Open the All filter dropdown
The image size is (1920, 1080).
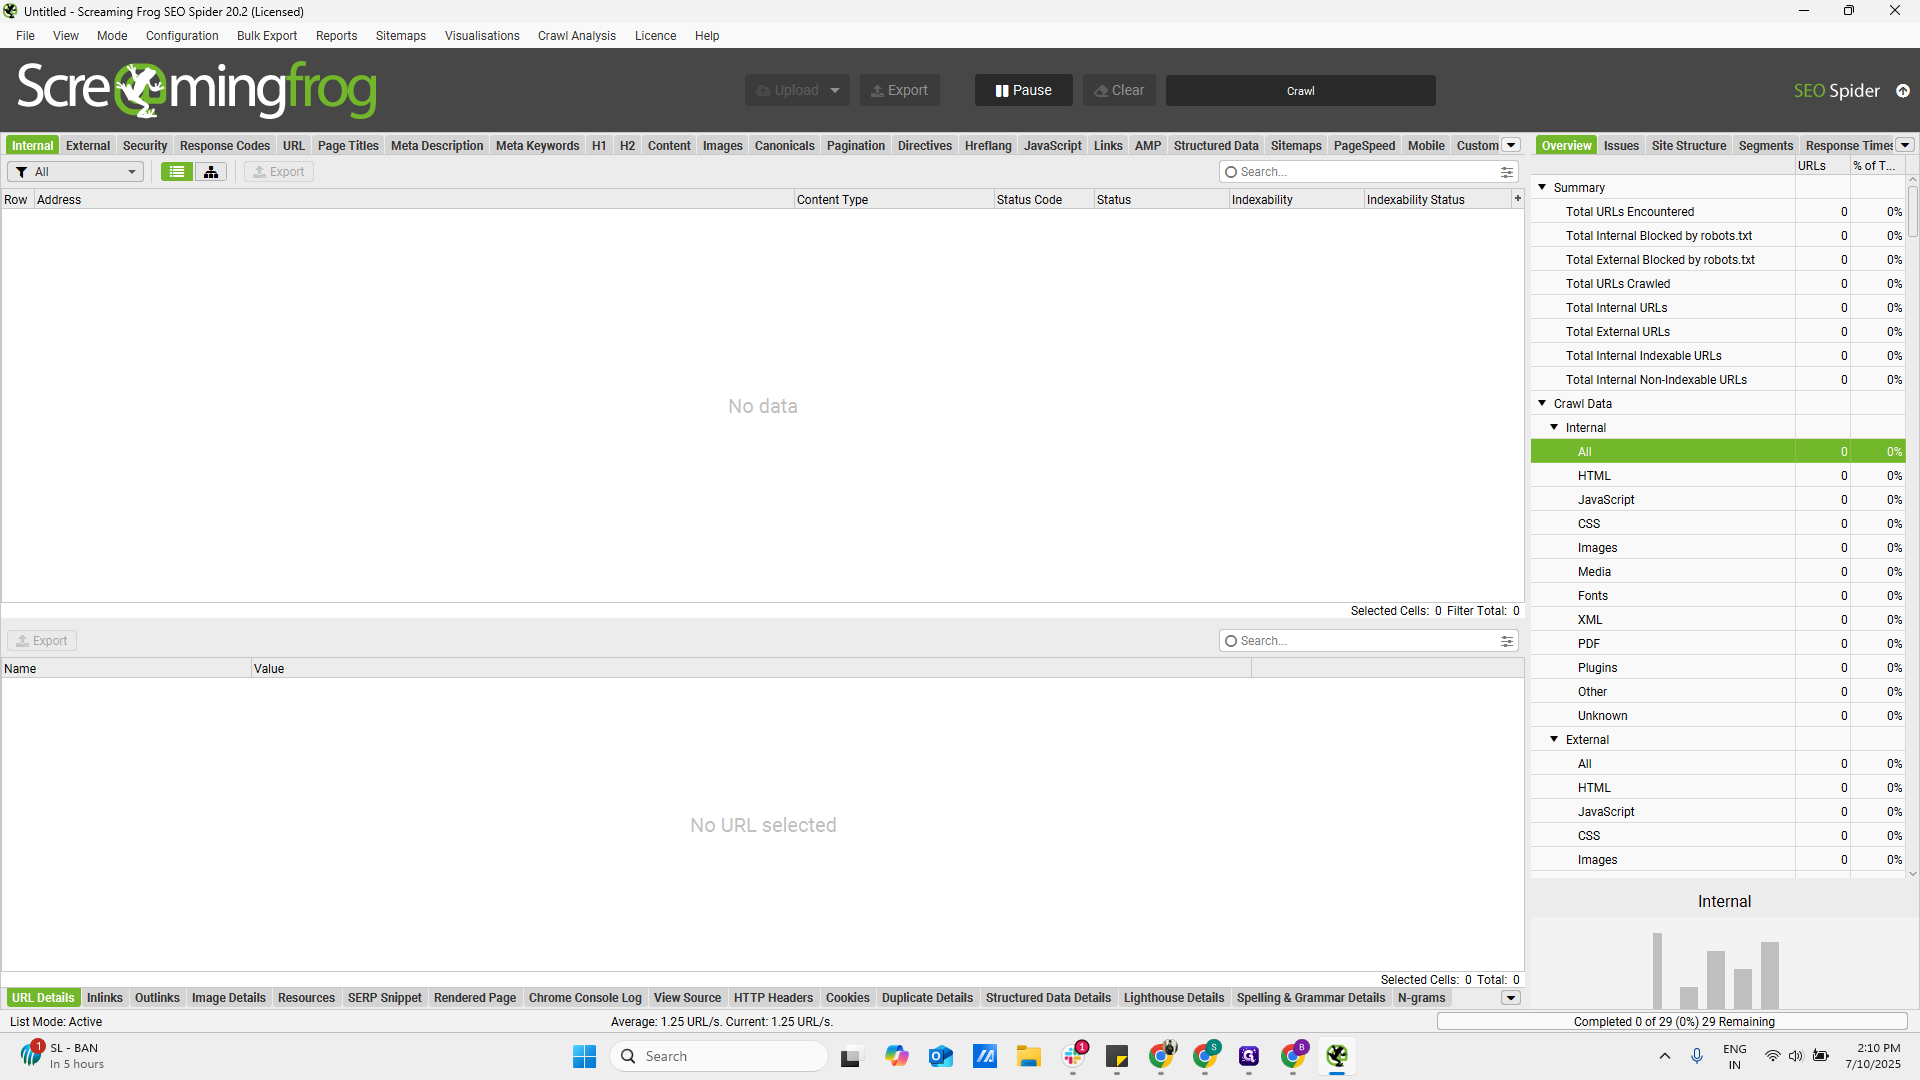75,171
